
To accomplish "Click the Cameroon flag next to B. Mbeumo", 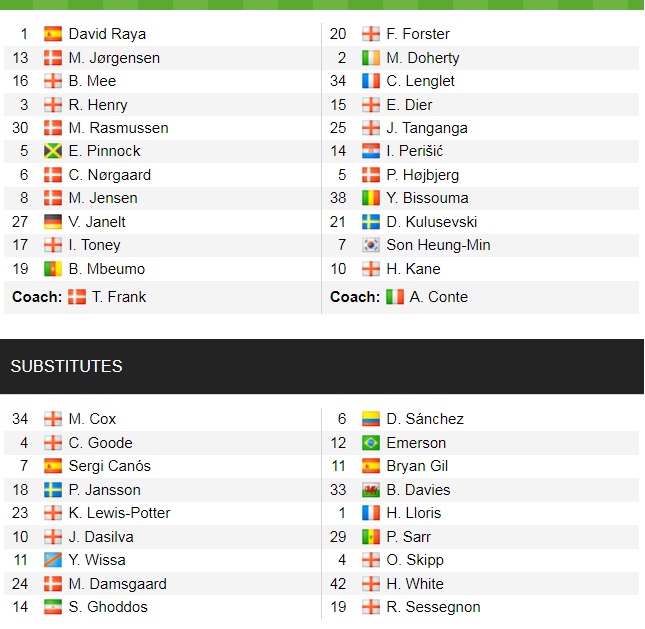I will point(53,269).
